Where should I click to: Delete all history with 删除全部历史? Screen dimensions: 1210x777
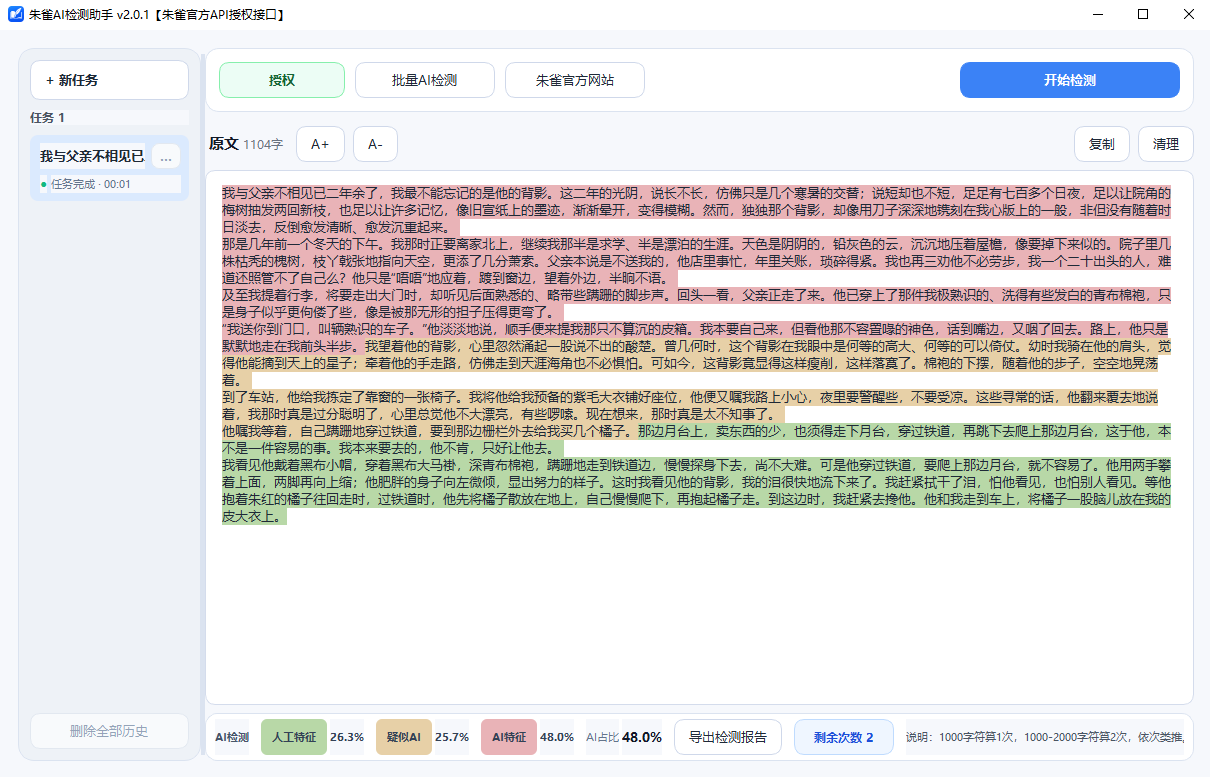click(x=109, y=731)
